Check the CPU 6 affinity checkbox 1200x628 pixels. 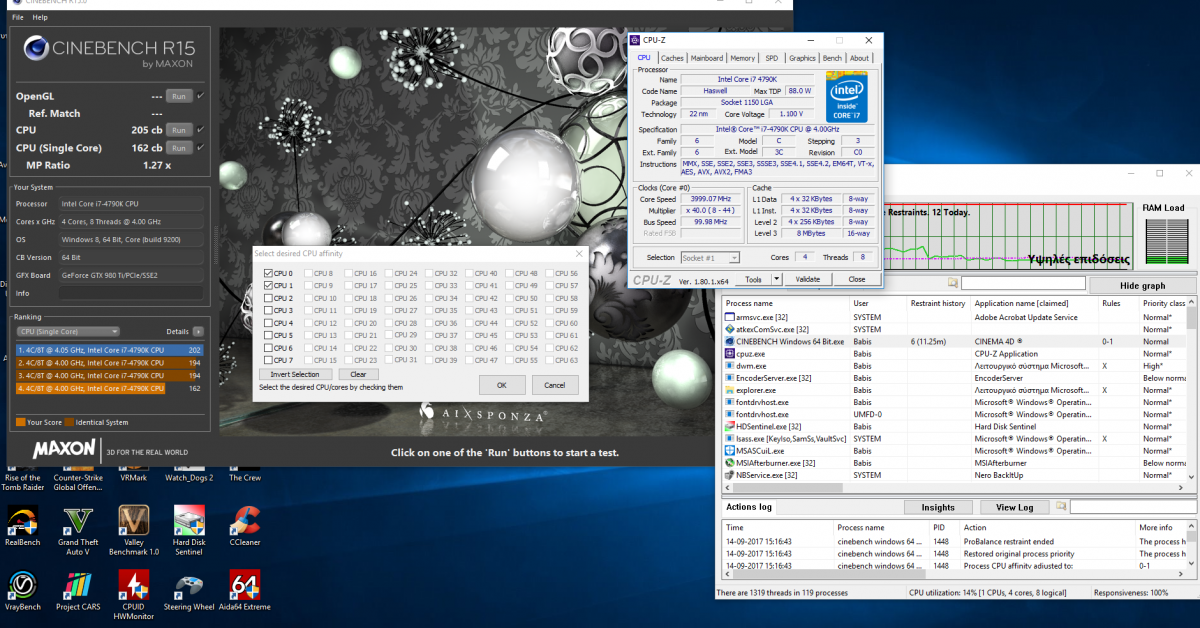[268, 348]
